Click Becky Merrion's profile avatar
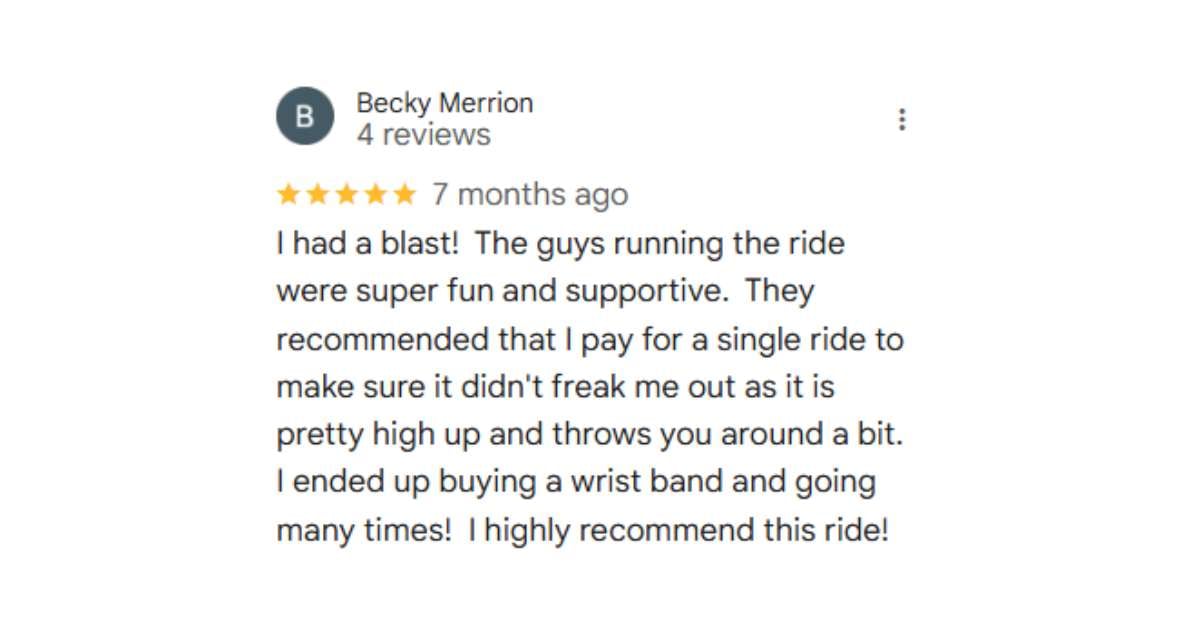The height and width of the screenshot is (630, 1200). 305,116
